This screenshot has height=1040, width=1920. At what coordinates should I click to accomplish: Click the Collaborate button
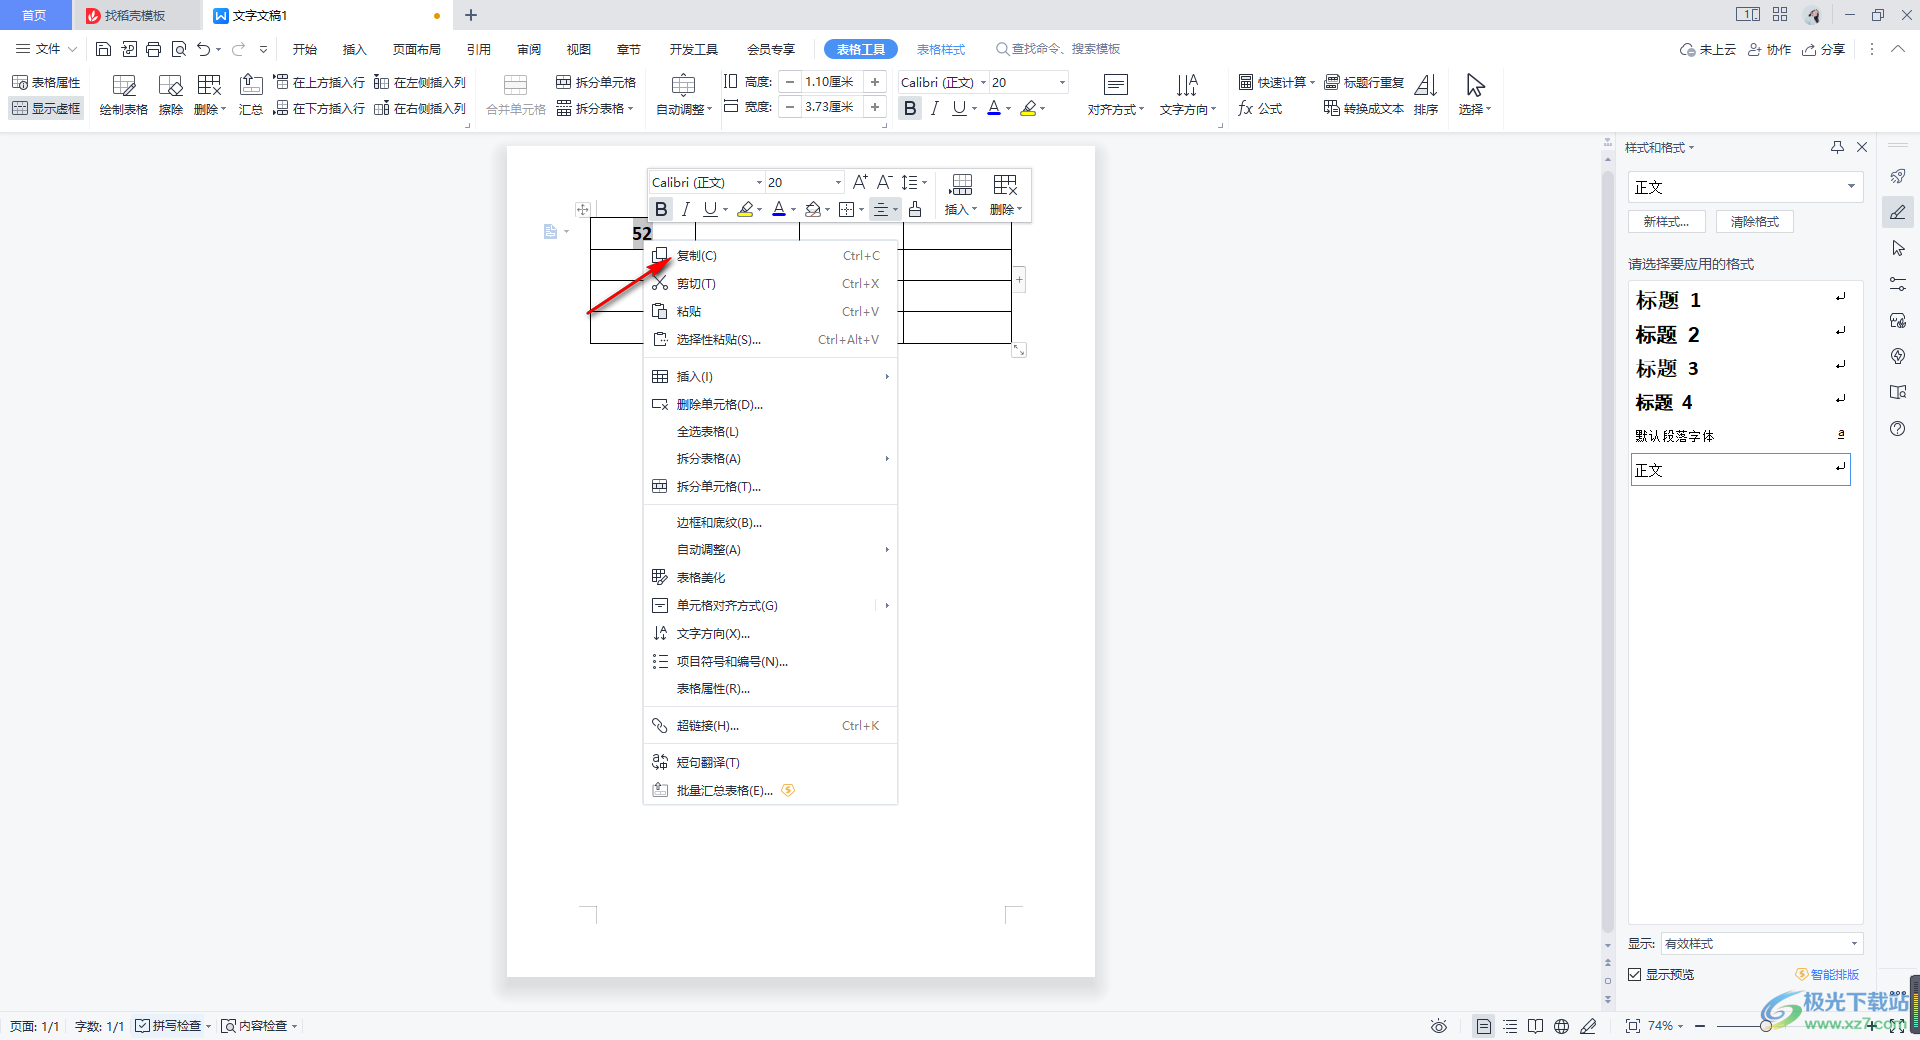pos(1769,49)
